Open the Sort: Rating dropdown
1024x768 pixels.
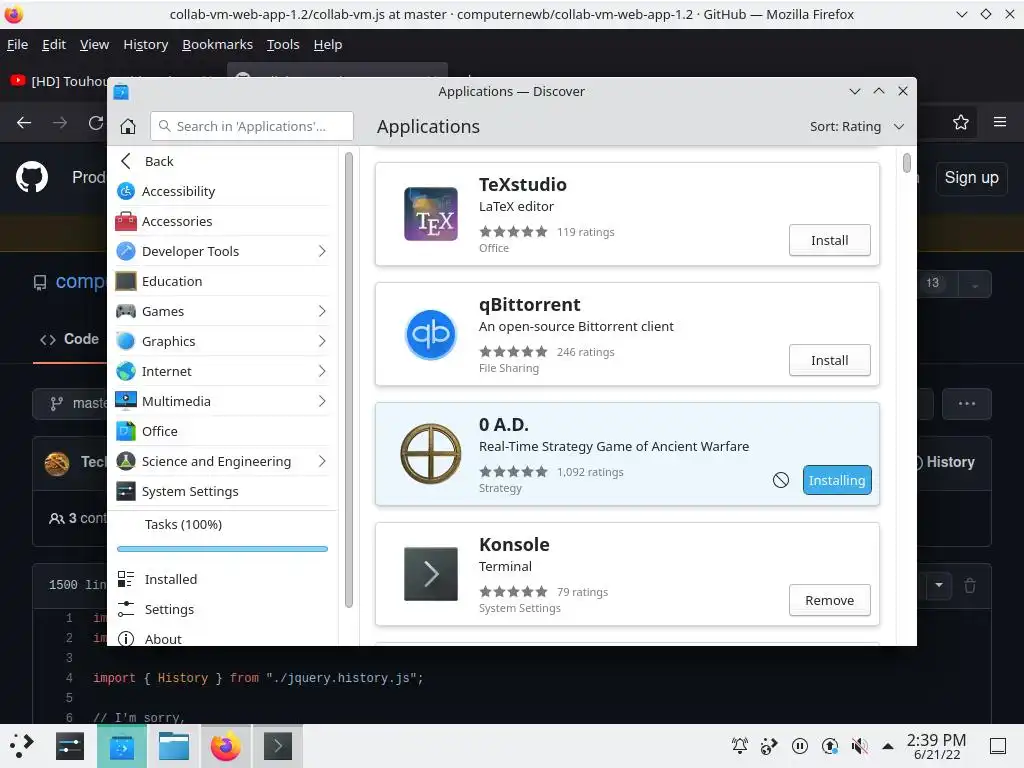[857, 127]
